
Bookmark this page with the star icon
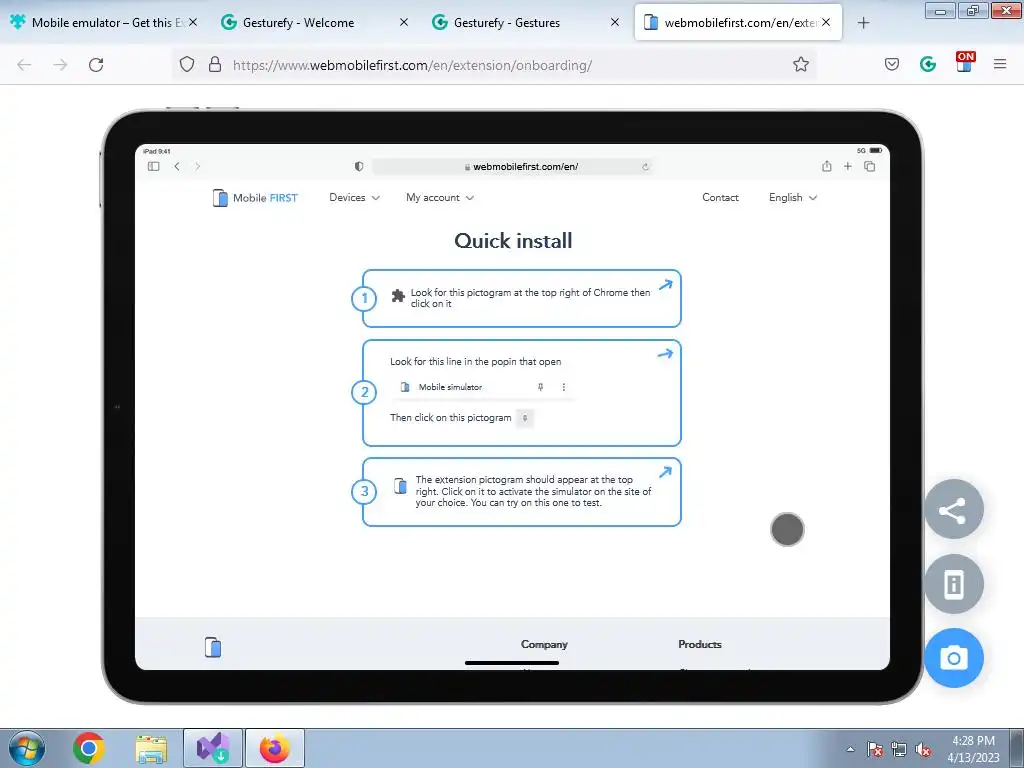[x=801, y=64]
